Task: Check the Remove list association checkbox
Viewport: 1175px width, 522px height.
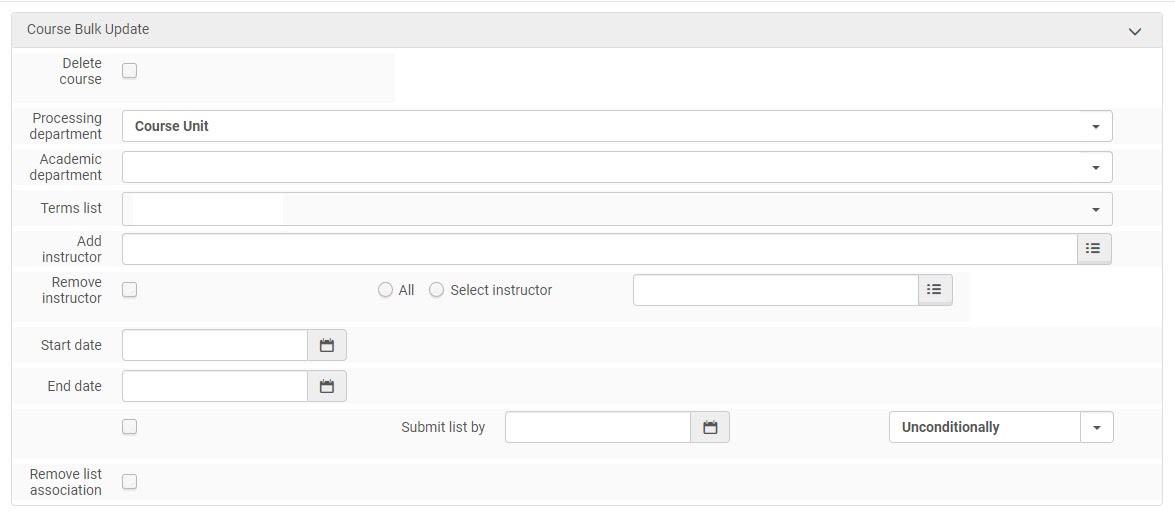Action: pyautogui.click(x=129, y=482)
